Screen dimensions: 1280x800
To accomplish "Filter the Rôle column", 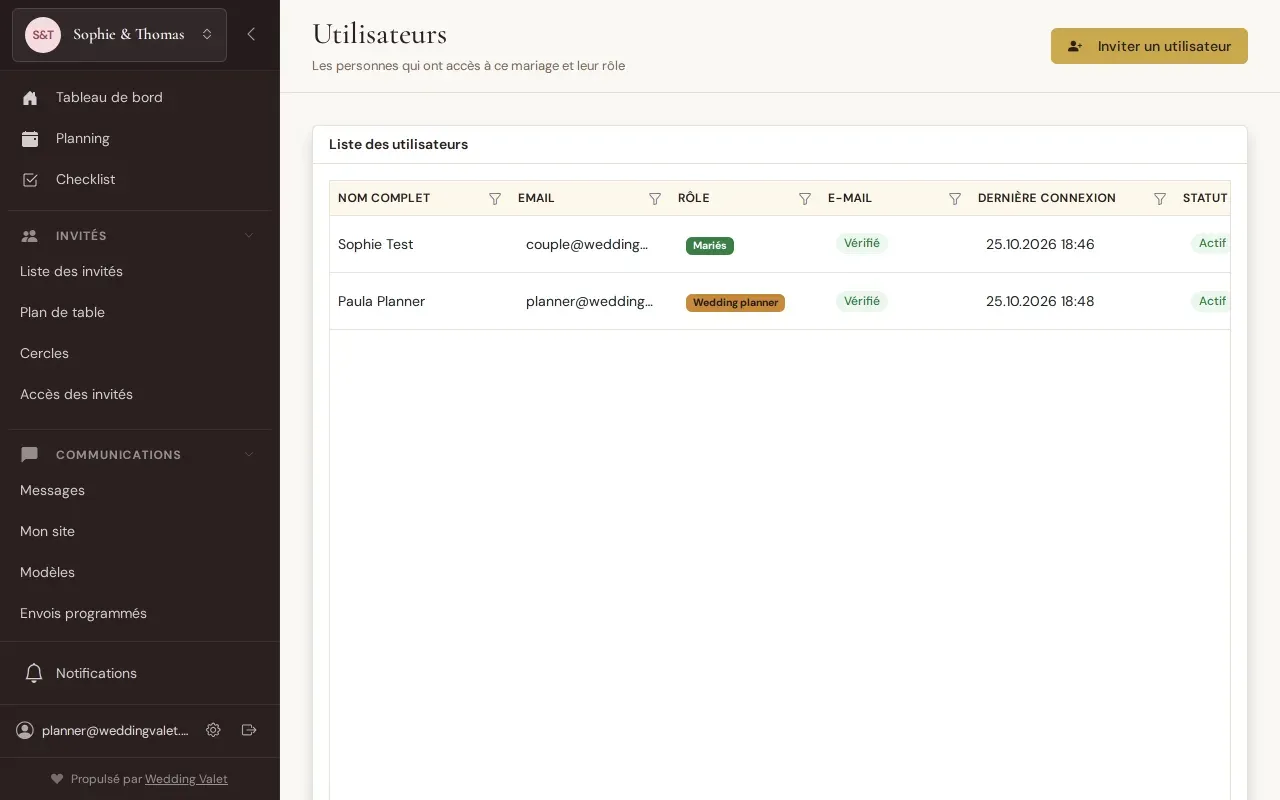I will click(x=805, y=199).
